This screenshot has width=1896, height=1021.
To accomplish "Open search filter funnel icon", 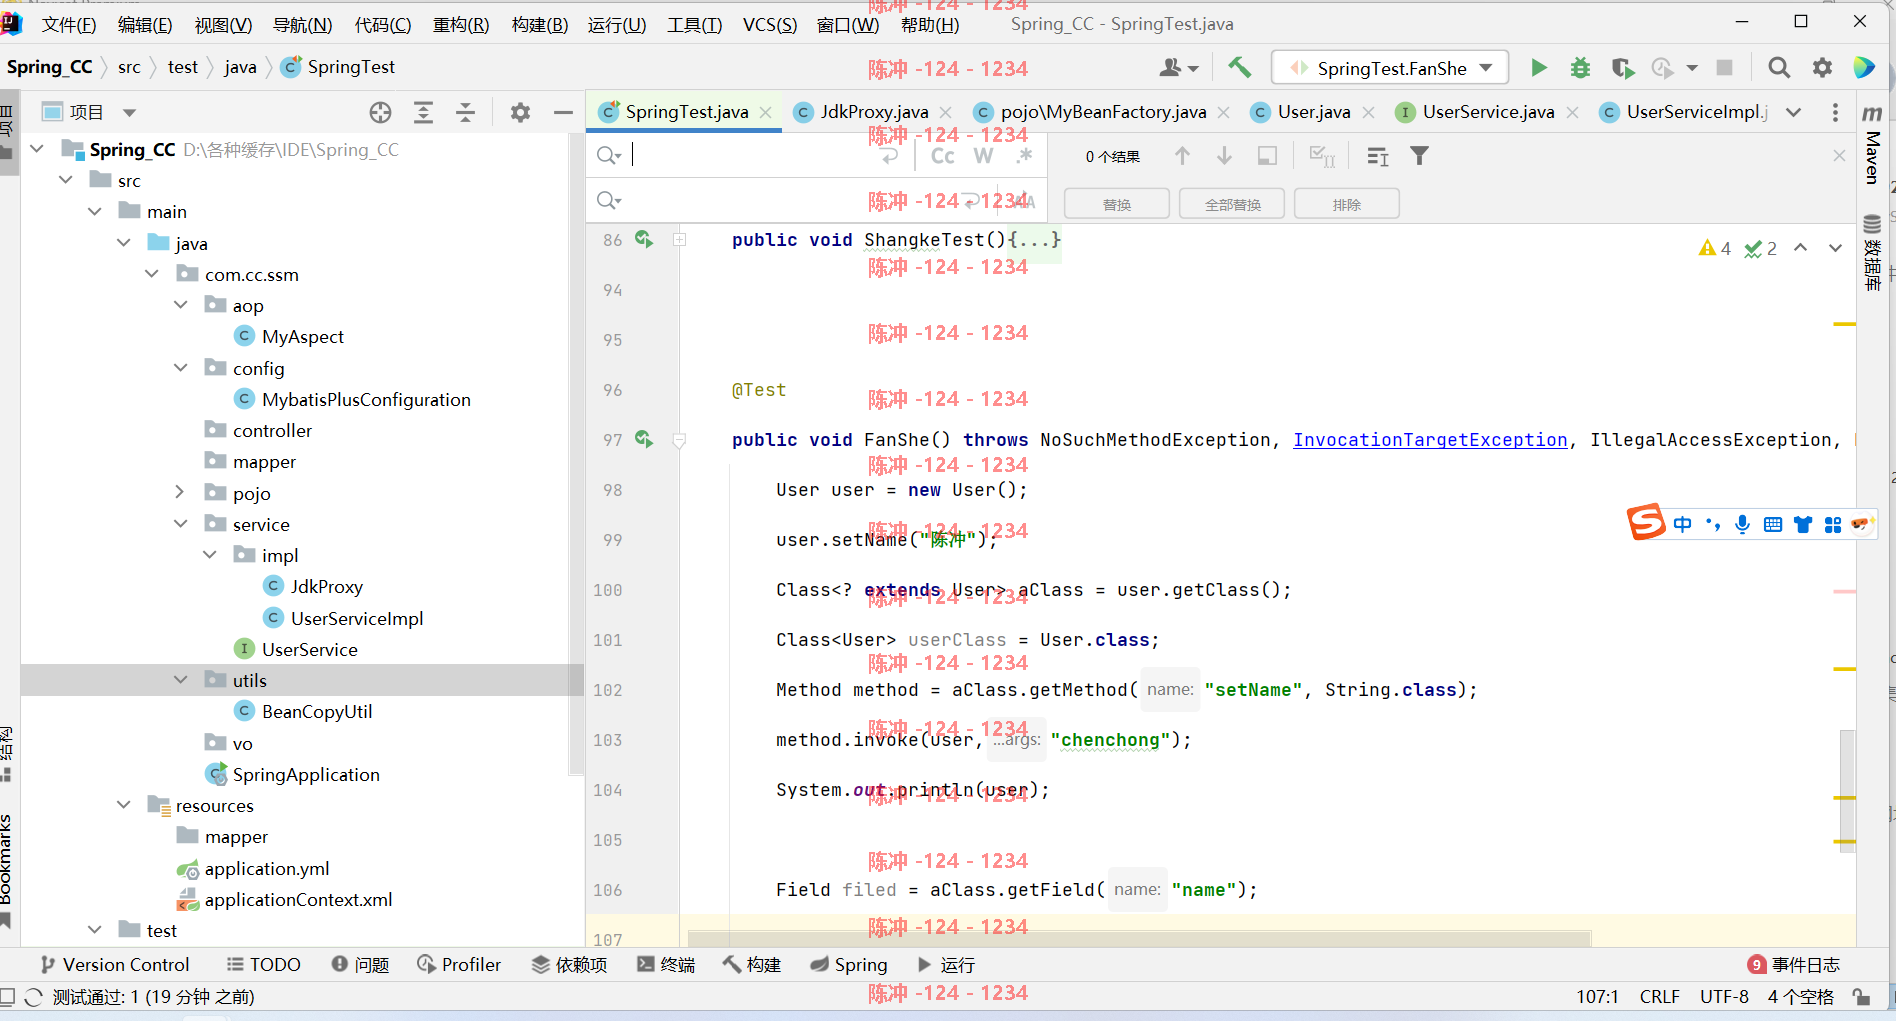I will (x=1419, y=156).
